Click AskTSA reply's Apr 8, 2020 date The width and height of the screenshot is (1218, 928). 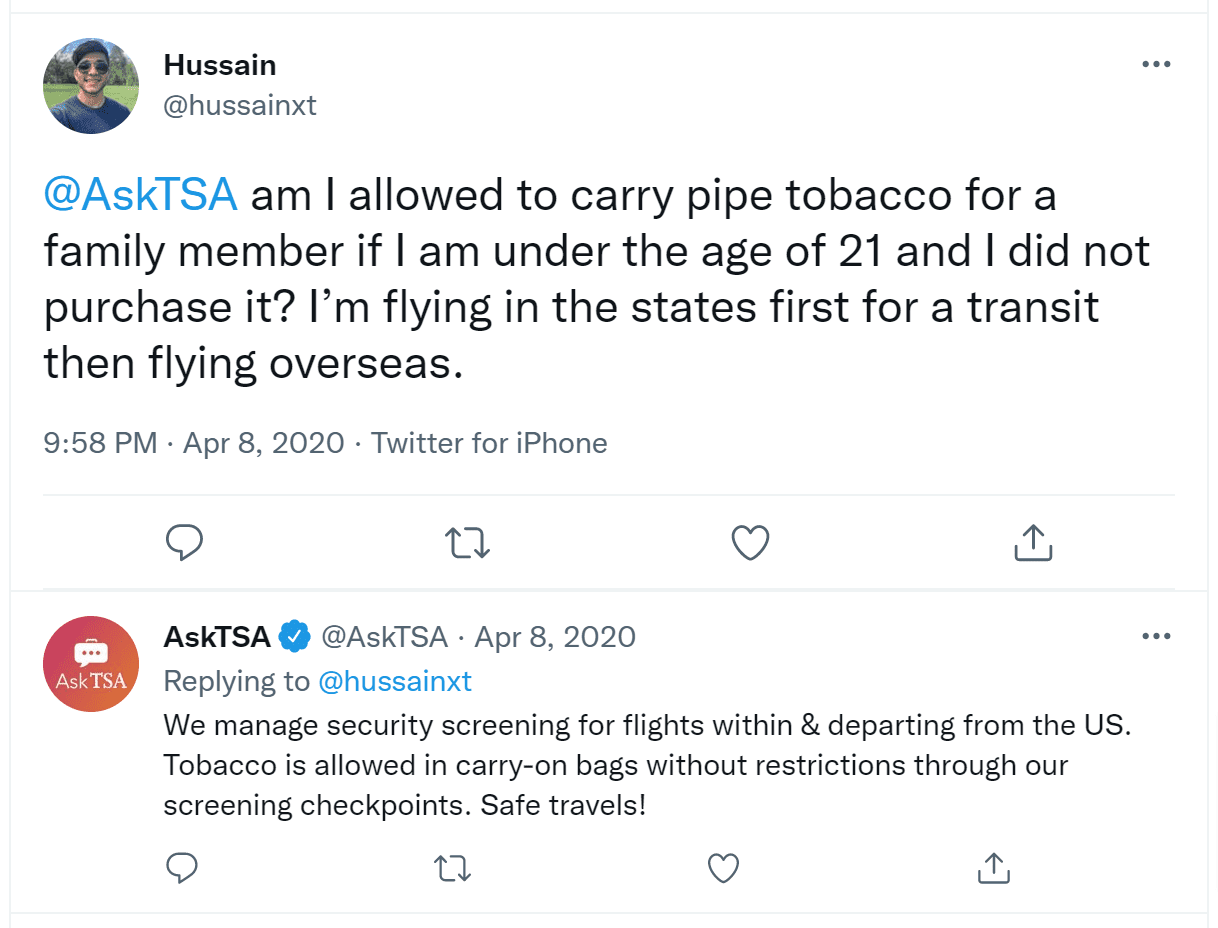pos(555,636)
